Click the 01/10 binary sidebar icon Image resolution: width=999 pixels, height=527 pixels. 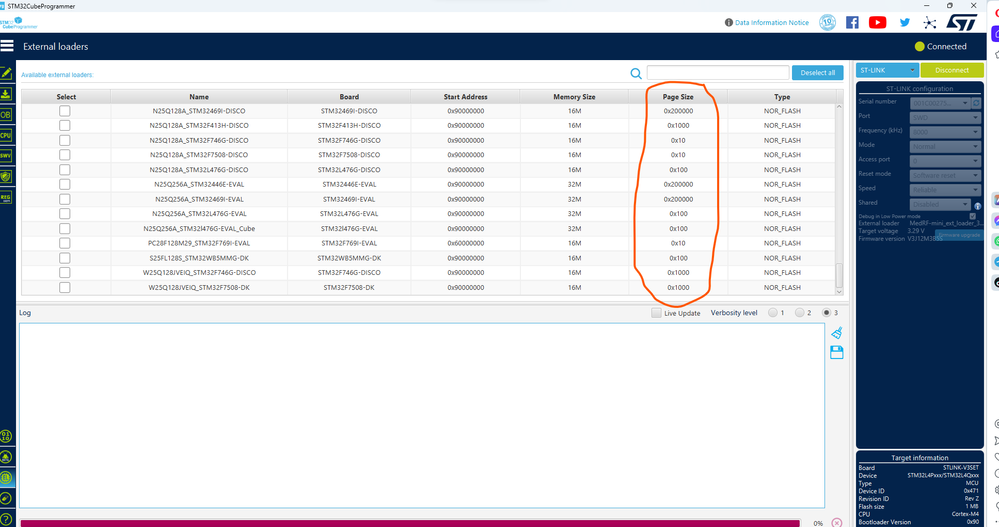coord(6,437)
